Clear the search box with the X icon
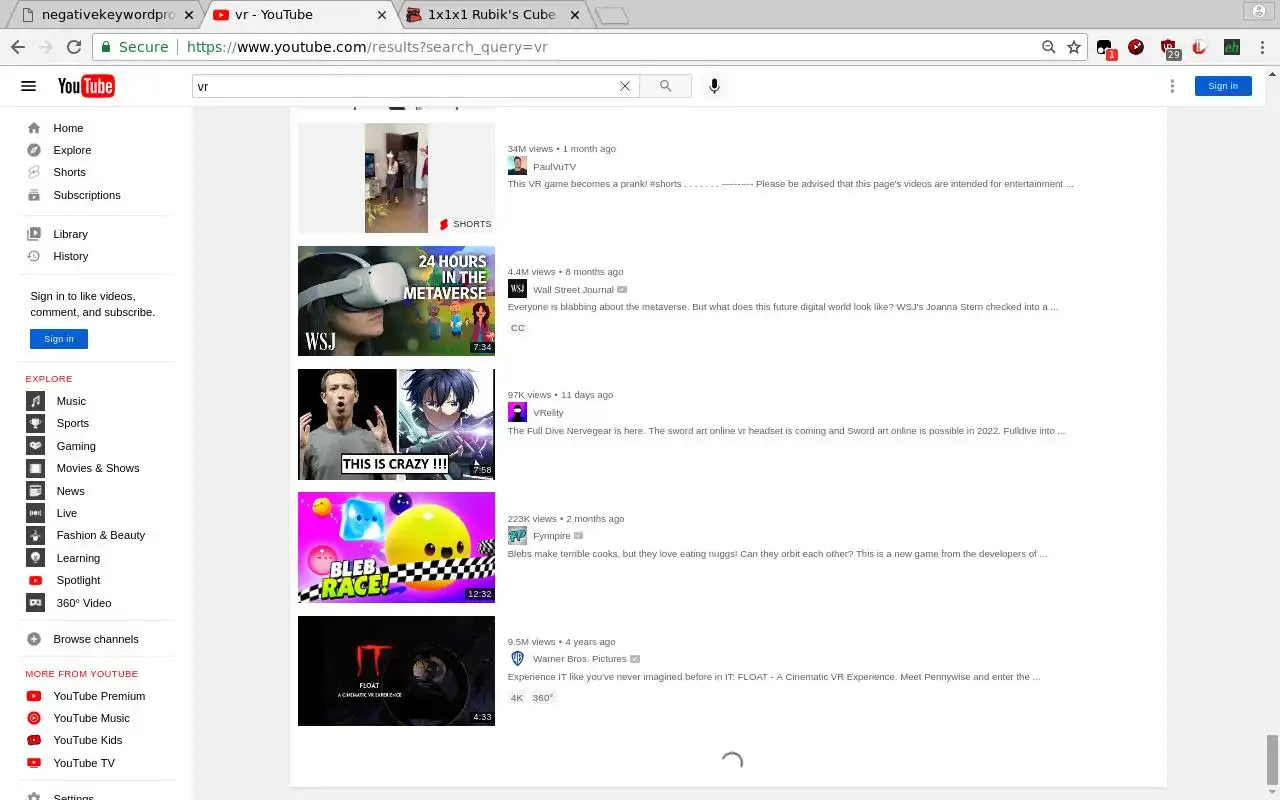 click(x=625, y=86)
